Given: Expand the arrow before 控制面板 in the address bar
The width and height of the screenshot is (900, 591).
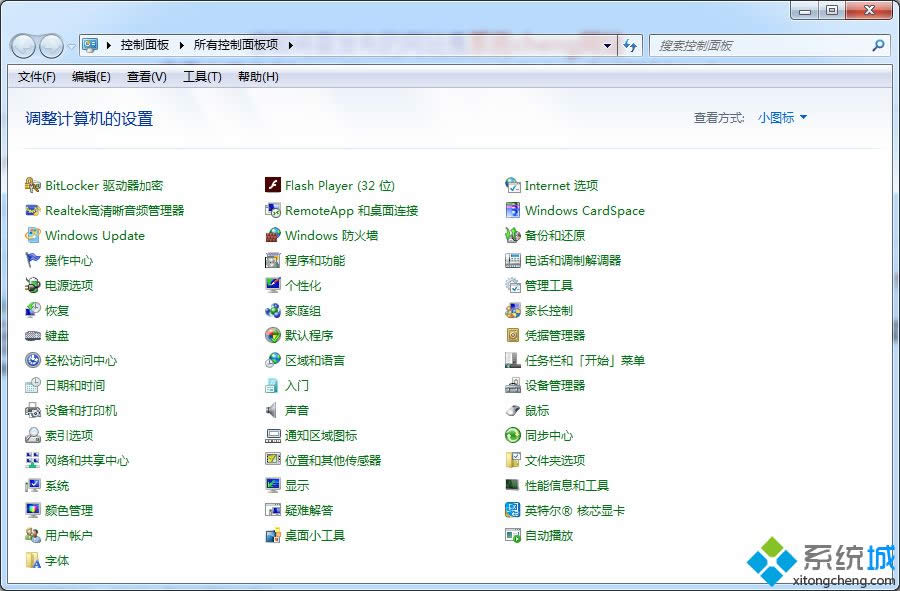Looking at the screenshot, I should [108, 45].
